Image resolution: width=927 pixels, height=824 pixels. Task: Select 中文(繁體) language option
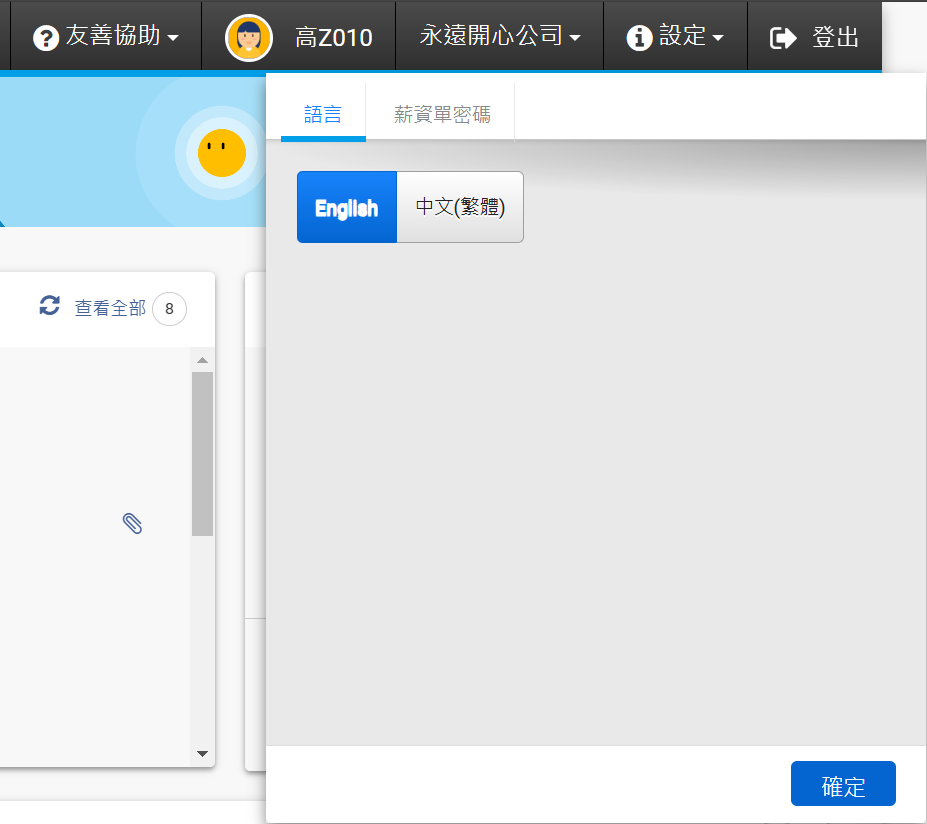pyautogui.click(x=460, y=207)
